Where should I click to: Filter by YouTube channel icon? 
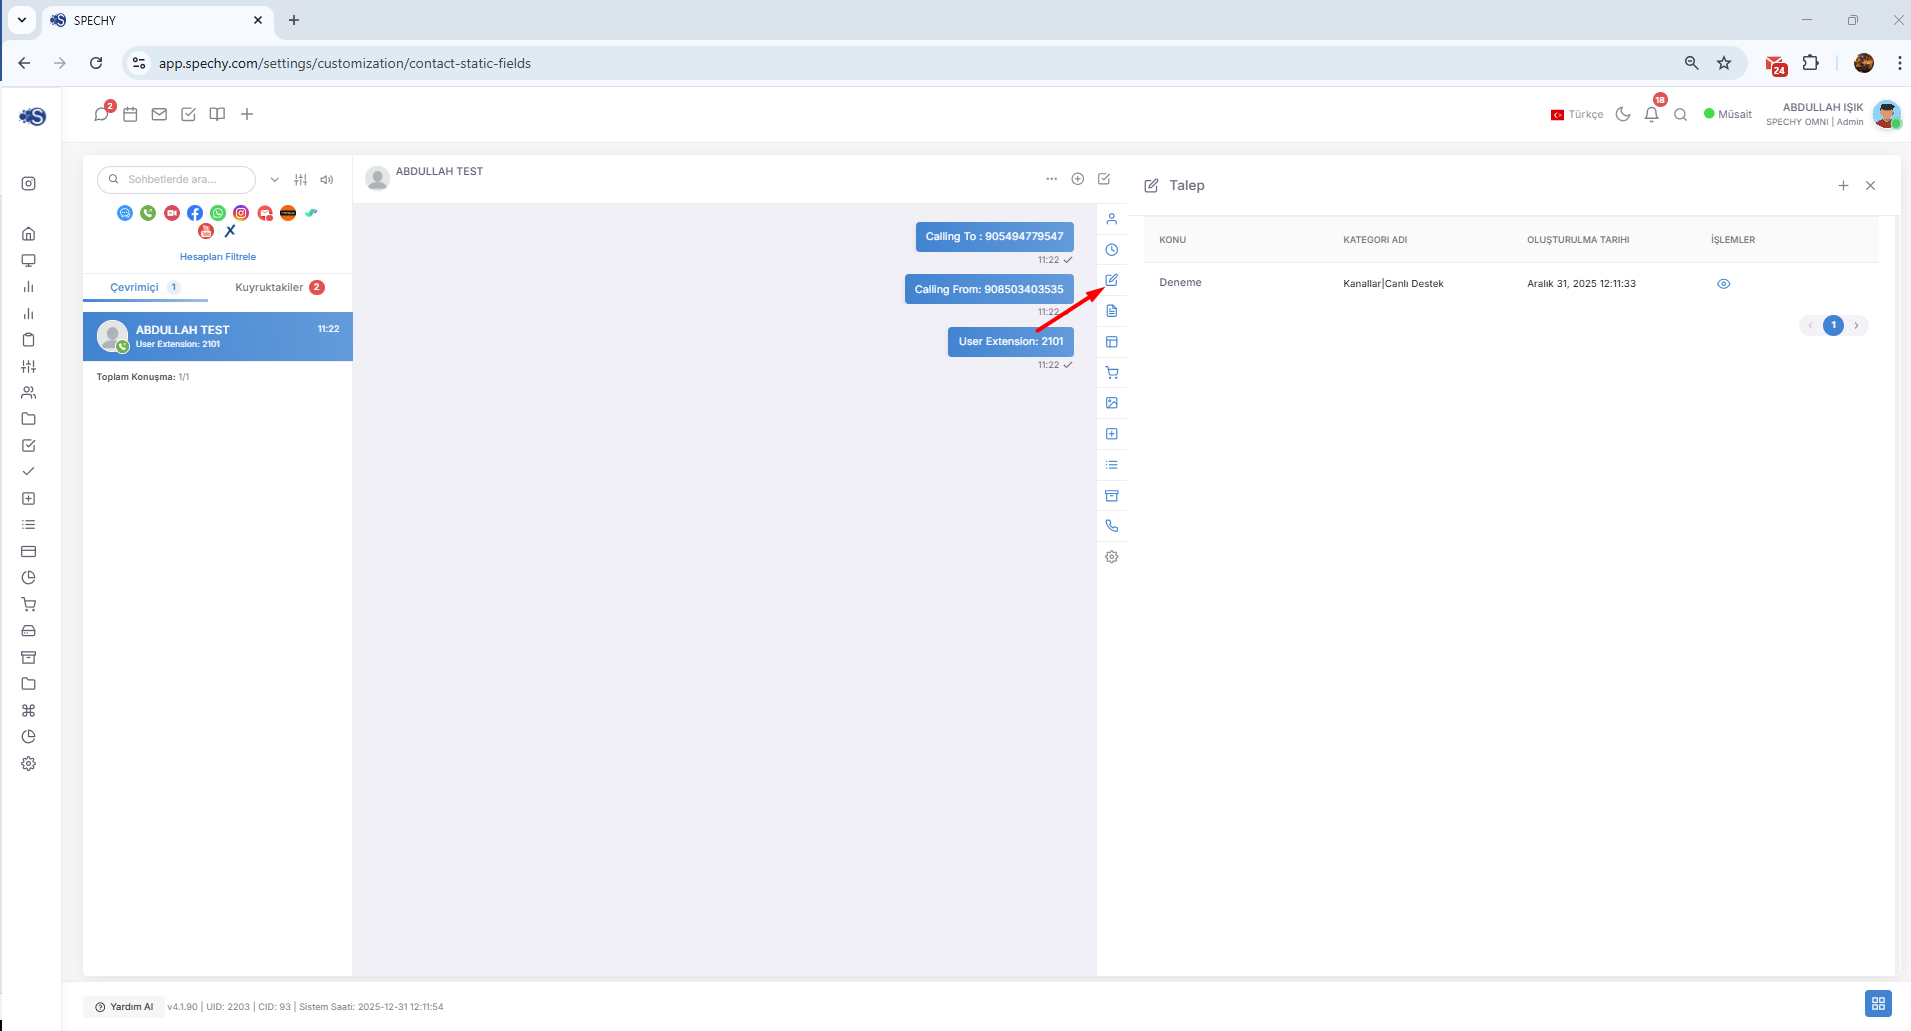pos(206,231)
